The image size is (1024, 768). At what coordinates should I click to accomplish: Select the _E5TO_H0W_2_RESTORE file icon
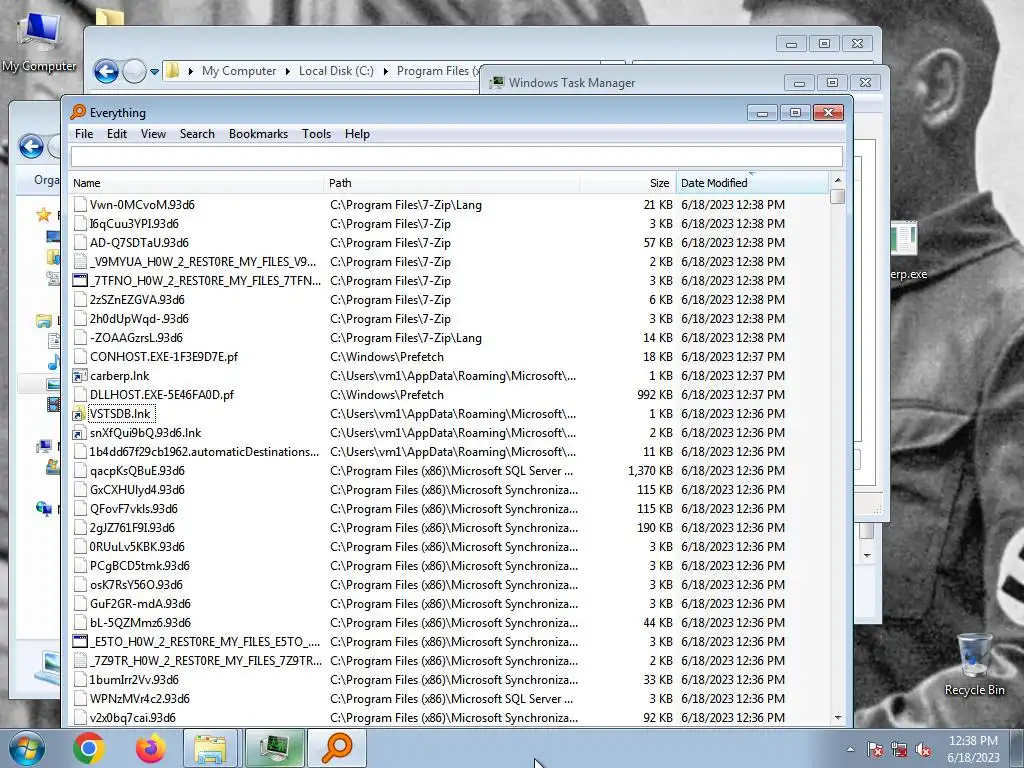click(x=80, y=641)
